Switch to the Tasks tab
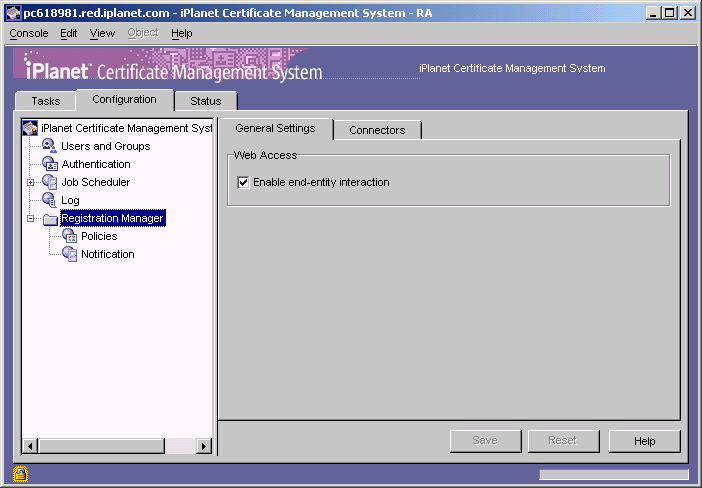This screenshot has height=488, width=702. coord(46,101)
